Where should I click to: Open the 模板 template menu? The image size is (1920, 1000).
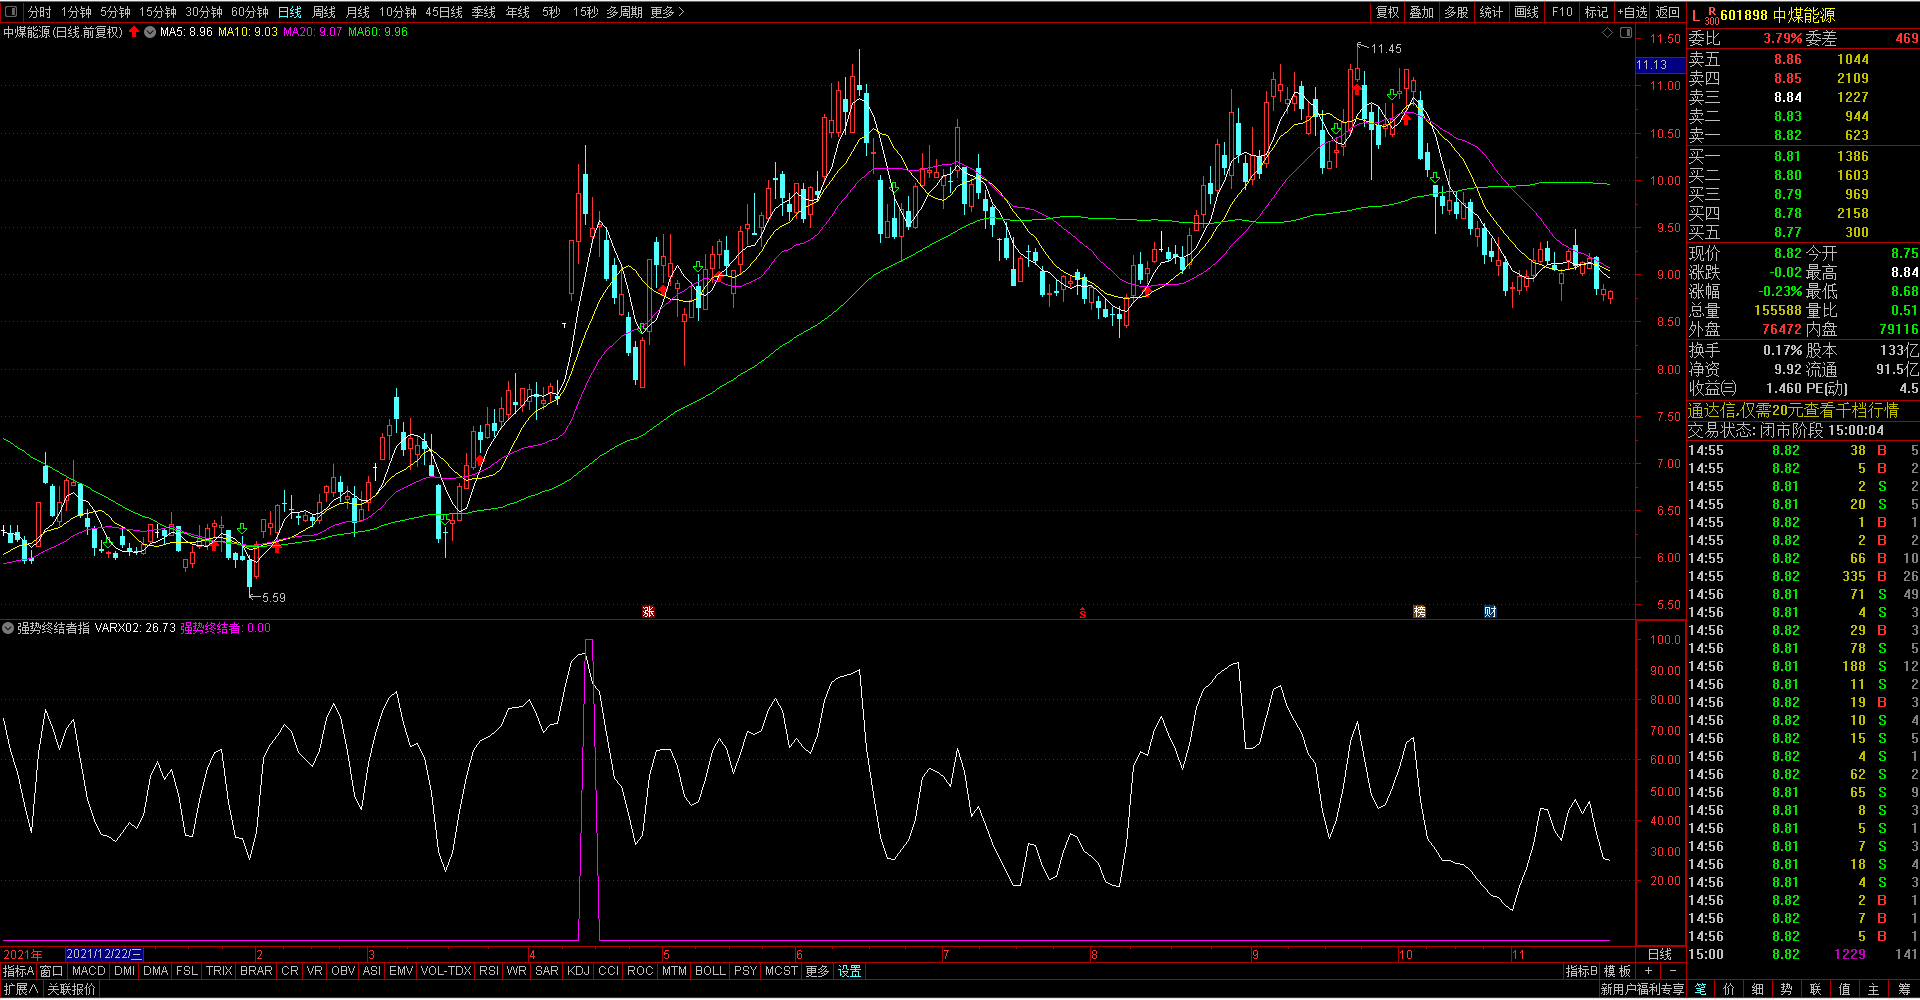point(1618,971)
